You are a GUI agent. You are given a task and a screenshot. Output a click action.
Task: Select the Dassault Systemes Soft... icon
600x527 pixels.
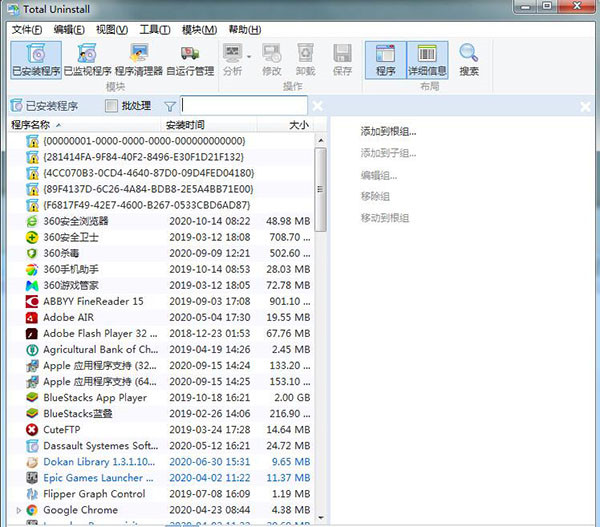(32, 446)
